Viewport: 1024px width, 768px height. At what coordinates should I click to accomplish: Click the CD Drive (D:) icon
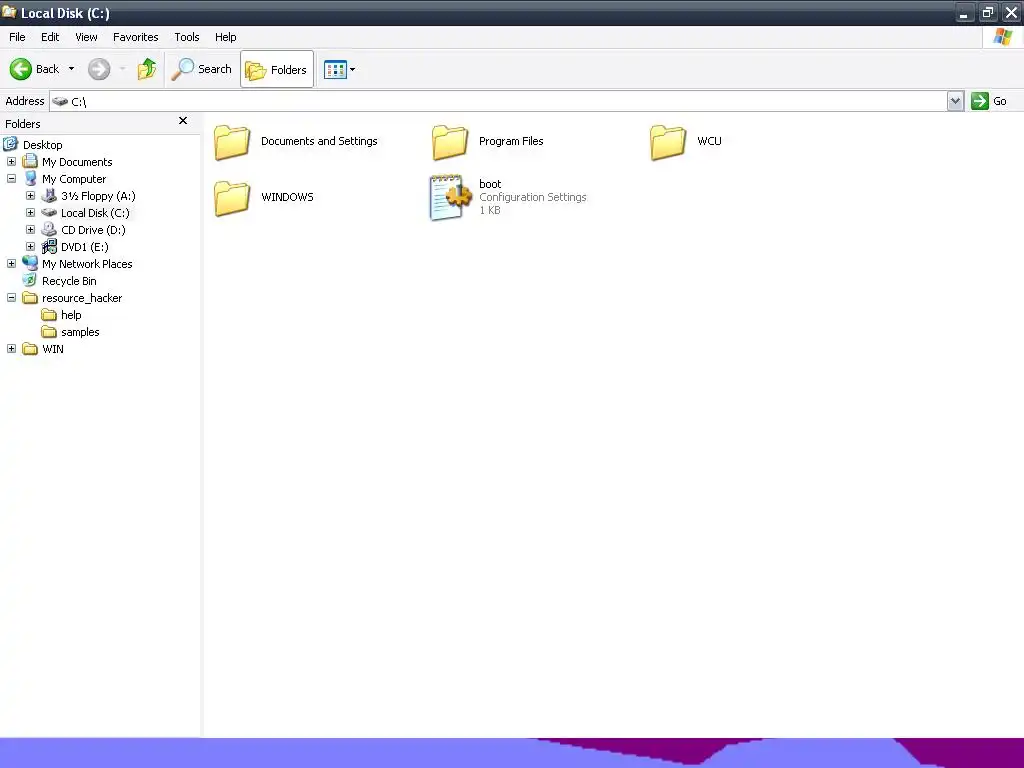click(x=49, y=229)
